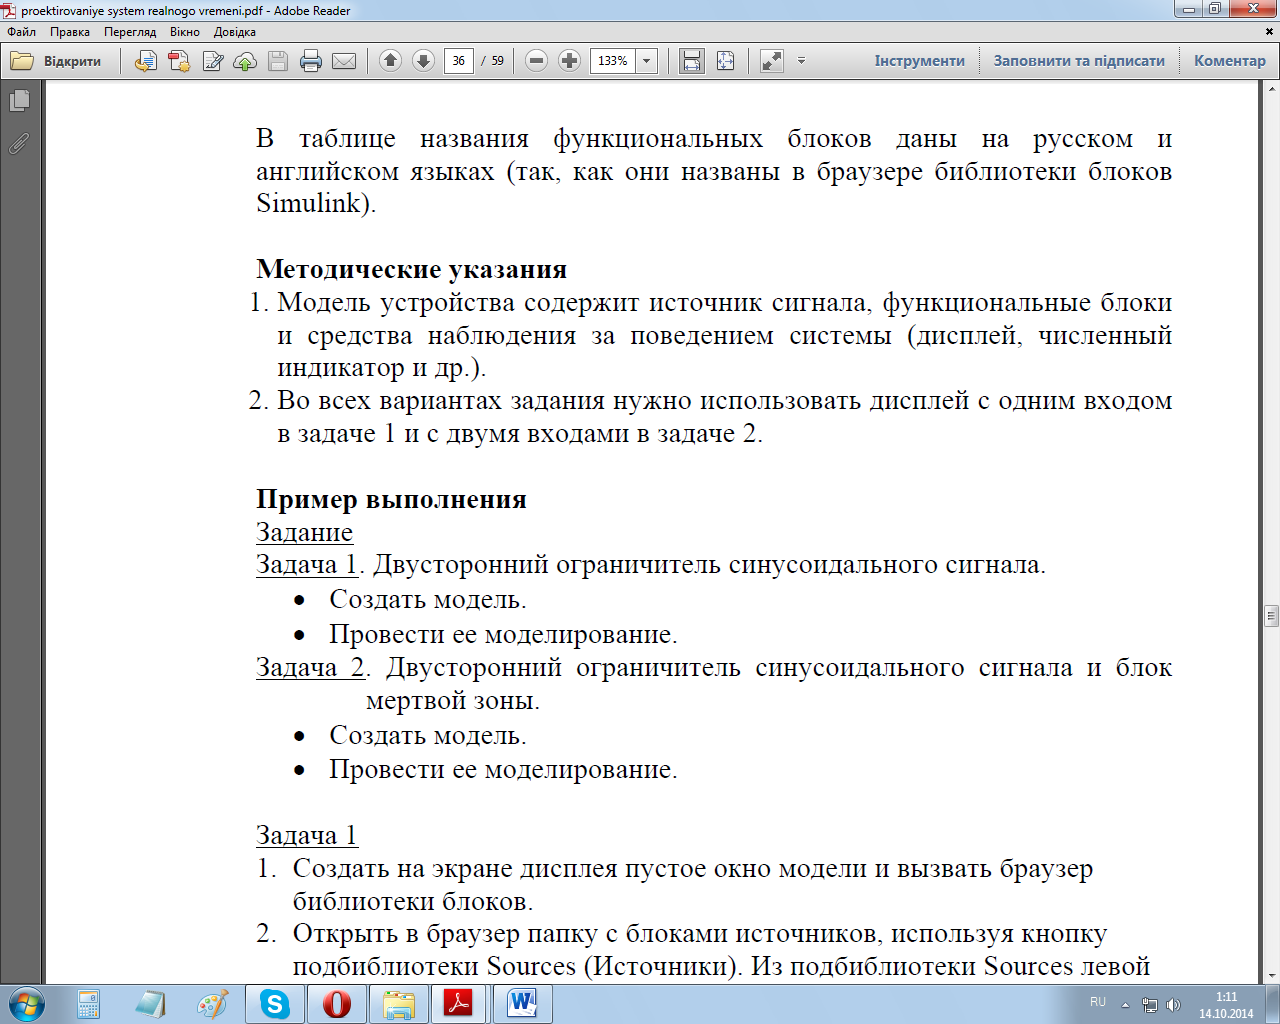This screenshot has width=1280, height=1024.
Task: Click heading Методические указания
Action: (411, 269)
